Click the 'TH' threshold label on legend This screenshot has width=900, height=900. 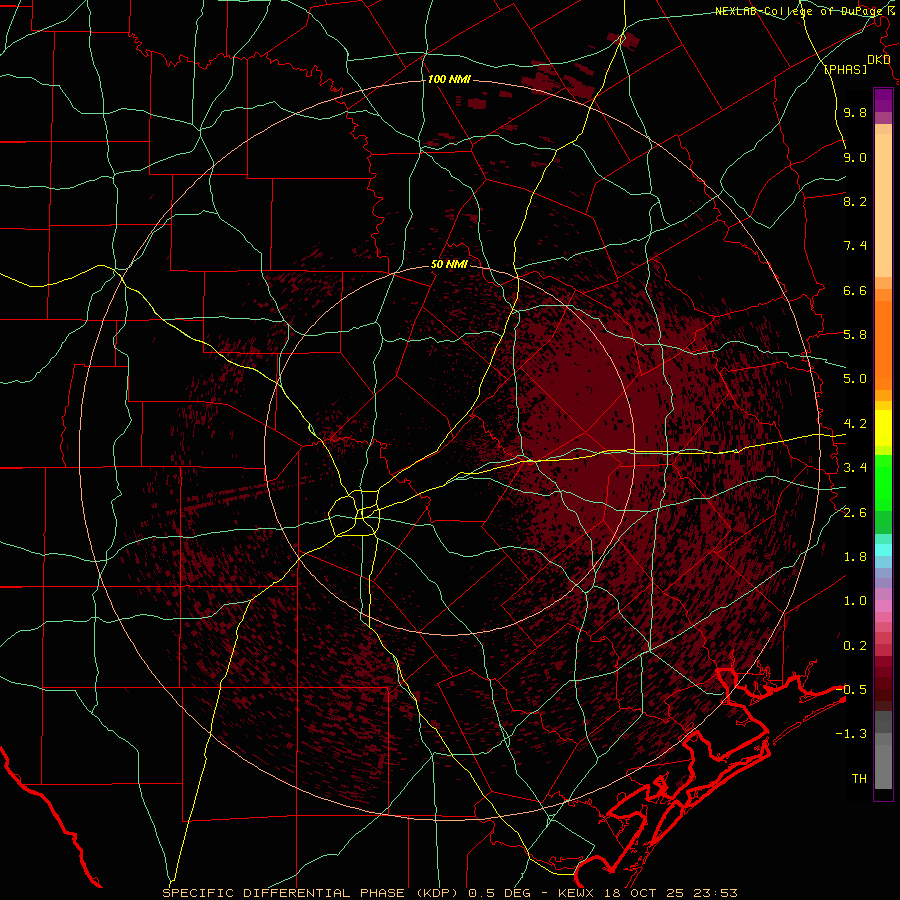859,779
